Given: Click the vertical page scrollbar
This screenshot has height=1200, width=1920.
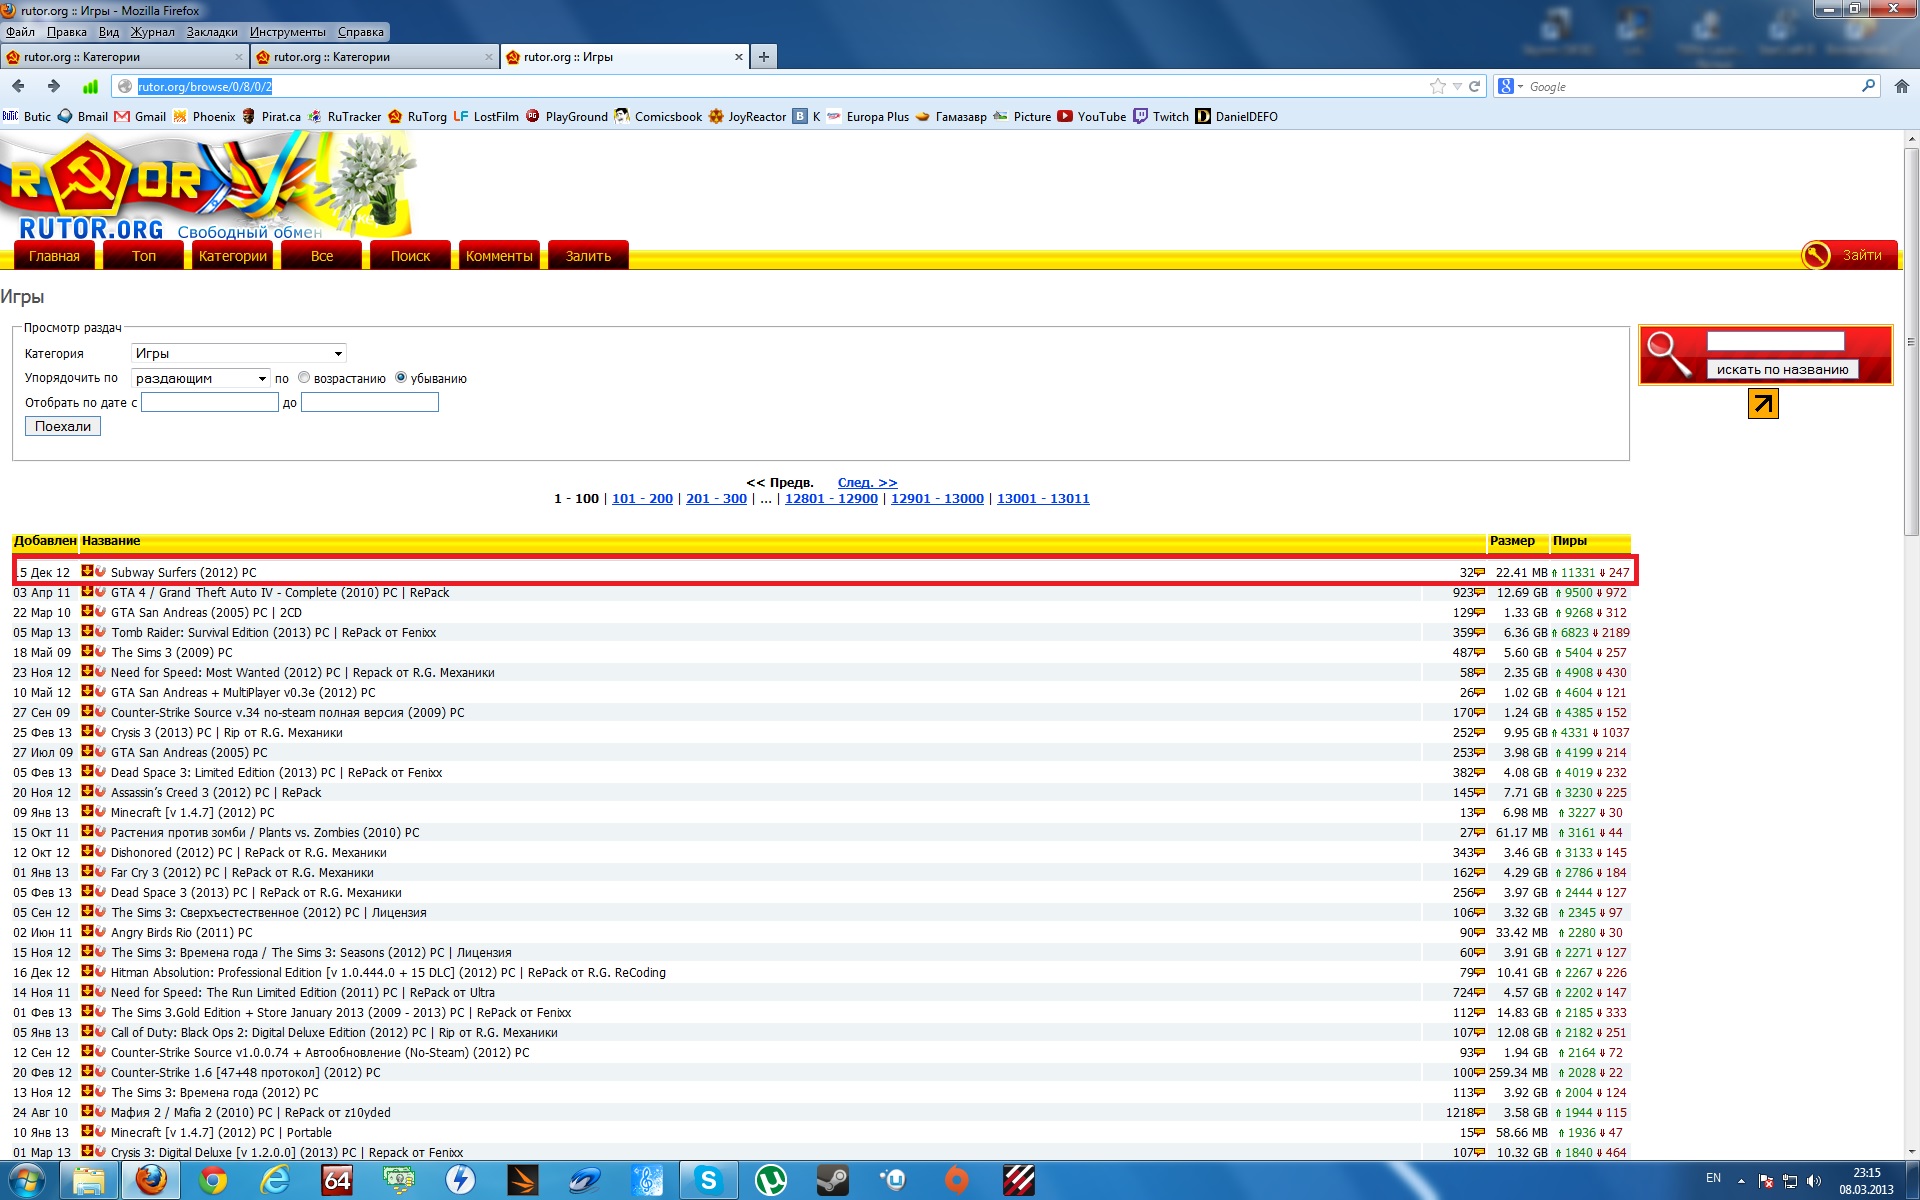Looking at the screenshot, I should (x=1911, y=340).
